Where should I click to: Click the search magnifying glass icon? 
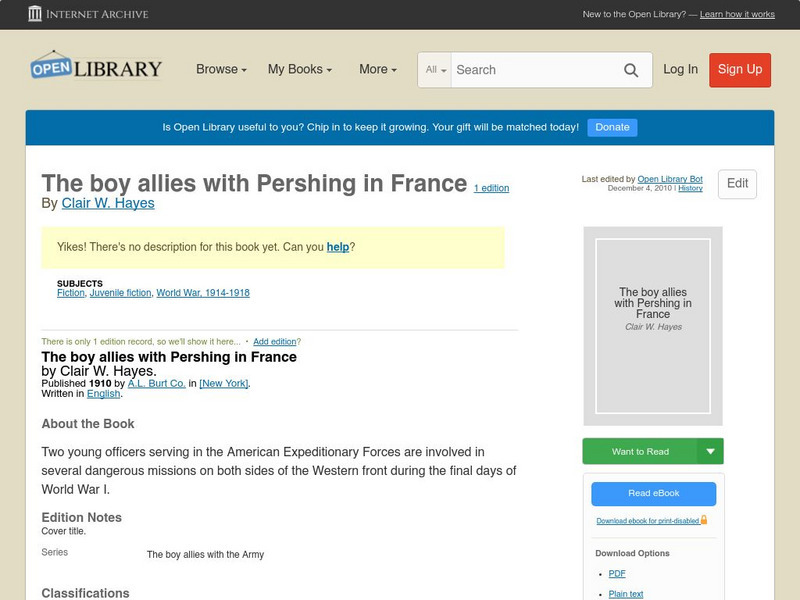pos(630,70)
